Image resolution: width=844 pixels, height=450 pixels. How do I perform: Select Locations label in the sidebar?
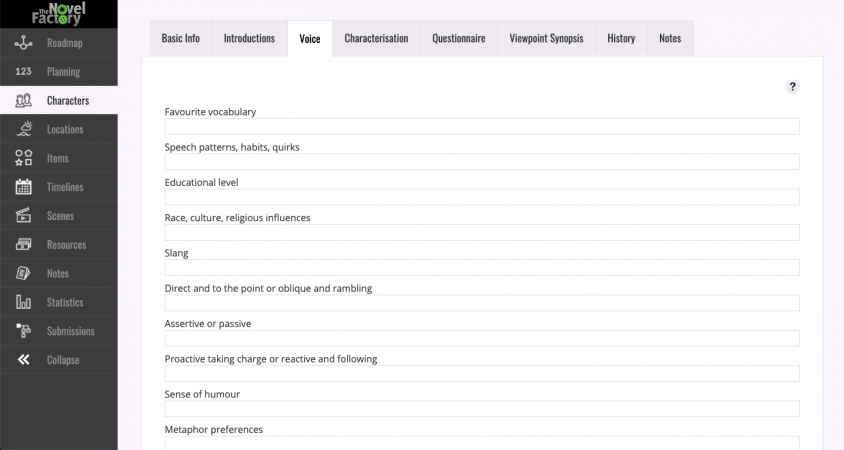click(x=65, y=129)
